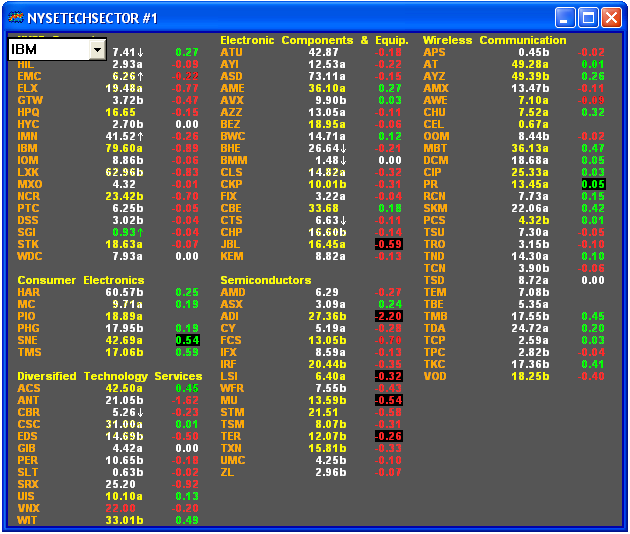Viewport: 630px width, 534px height.
Task: Select the KEM ticker symbol
Action: [x=232, y=256]
